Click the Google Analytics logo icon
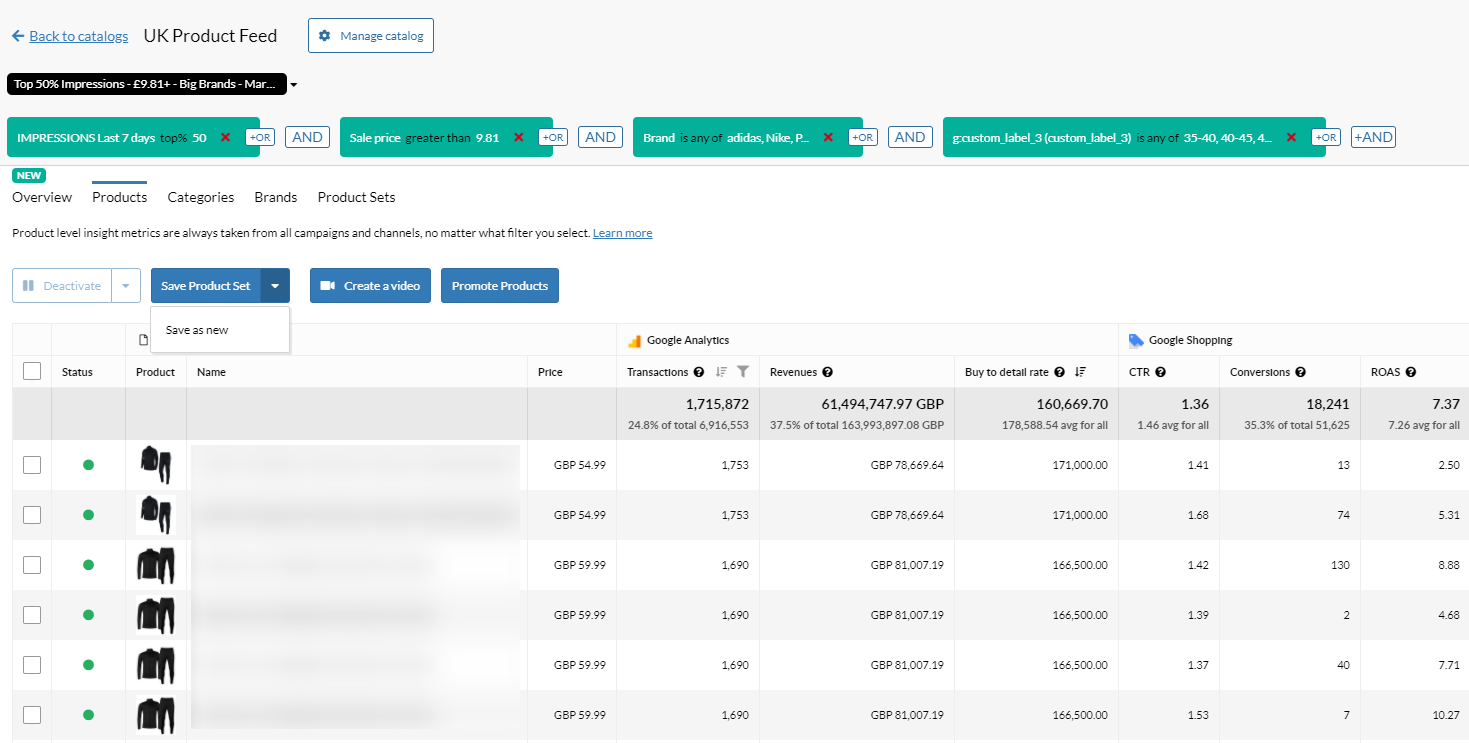Screen dimensions: 1469x743 [634, 340]
